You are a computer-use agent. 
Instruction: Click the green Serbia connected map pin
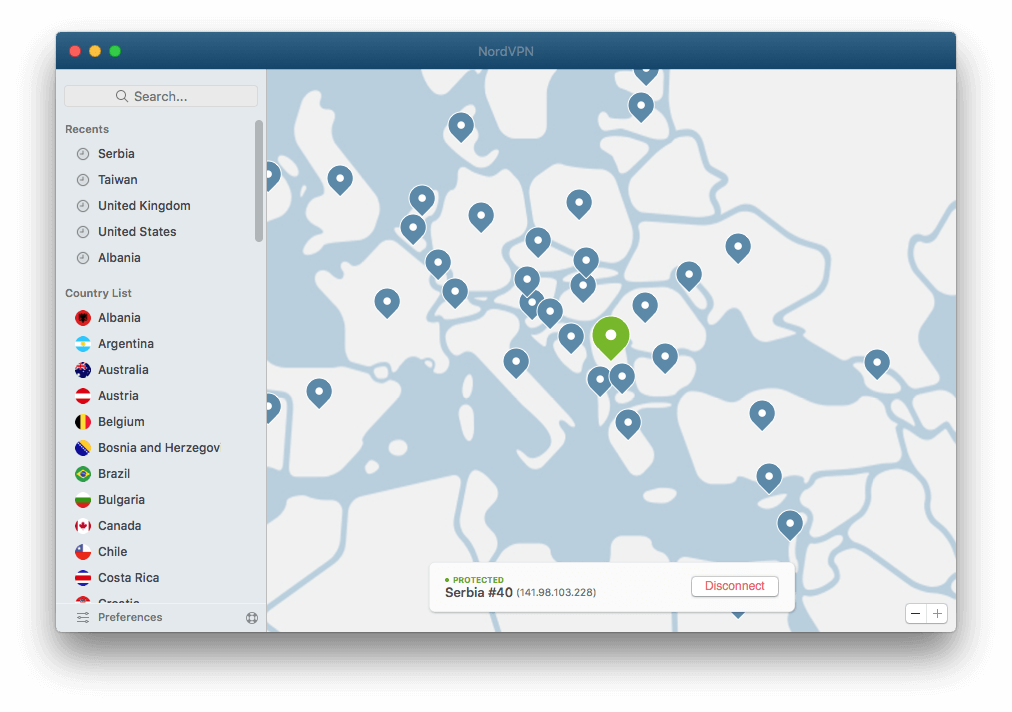point(611,336)
